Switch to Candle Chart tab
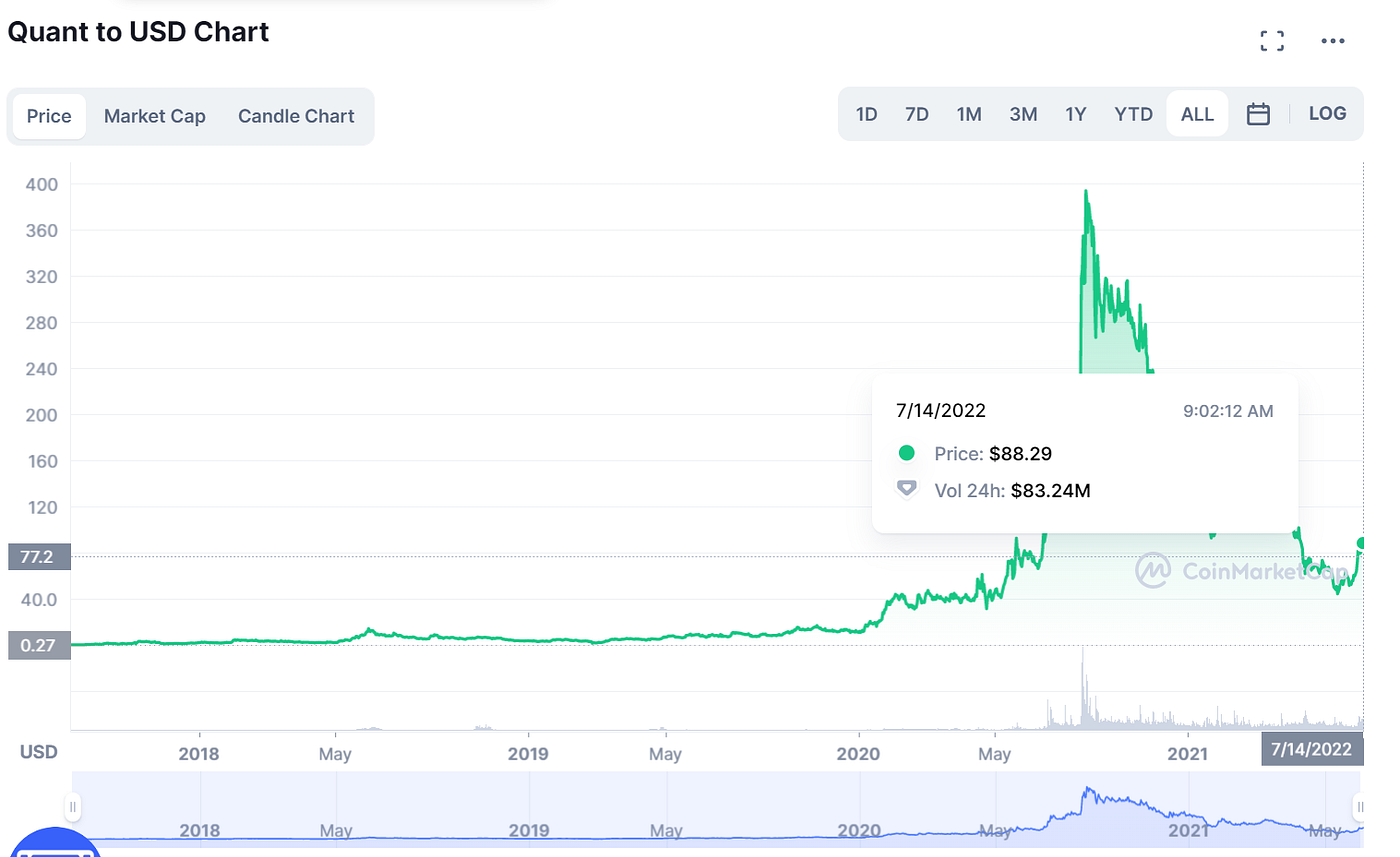The image size is (1400, 857). point(296,116)
